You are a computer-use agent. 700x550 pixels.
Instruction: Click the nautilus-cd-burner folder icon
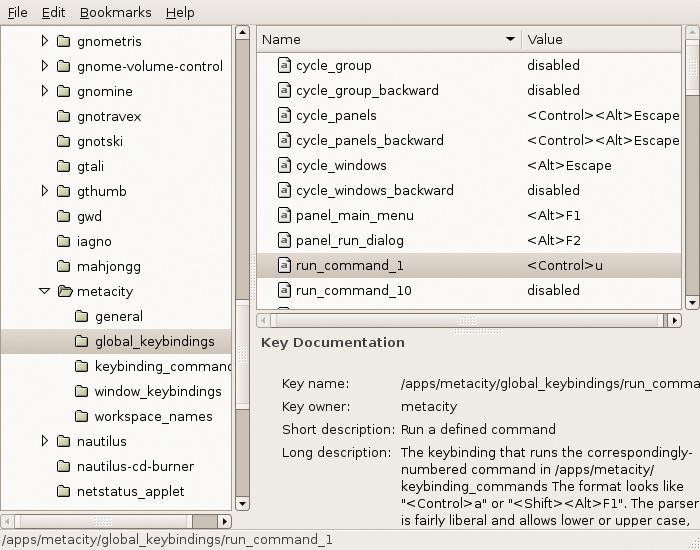64,466
